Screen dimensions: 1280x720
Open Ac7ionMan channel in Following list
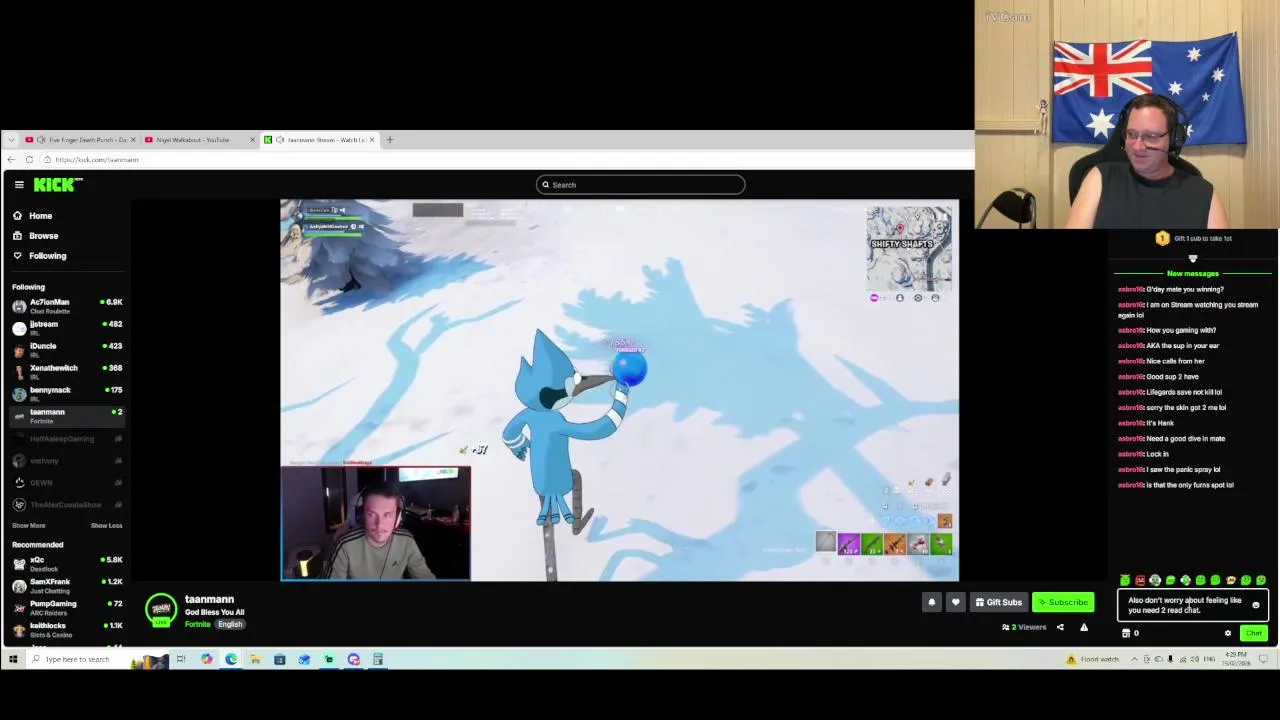[66, 306]
